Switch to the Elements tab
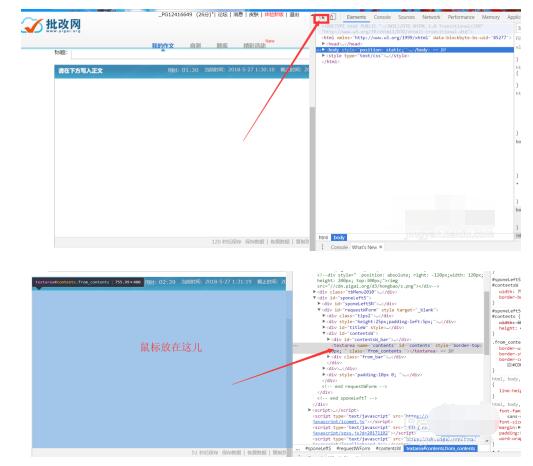Image resolution: width=533 pixels, height=466 pixels. tap(356, 17)
